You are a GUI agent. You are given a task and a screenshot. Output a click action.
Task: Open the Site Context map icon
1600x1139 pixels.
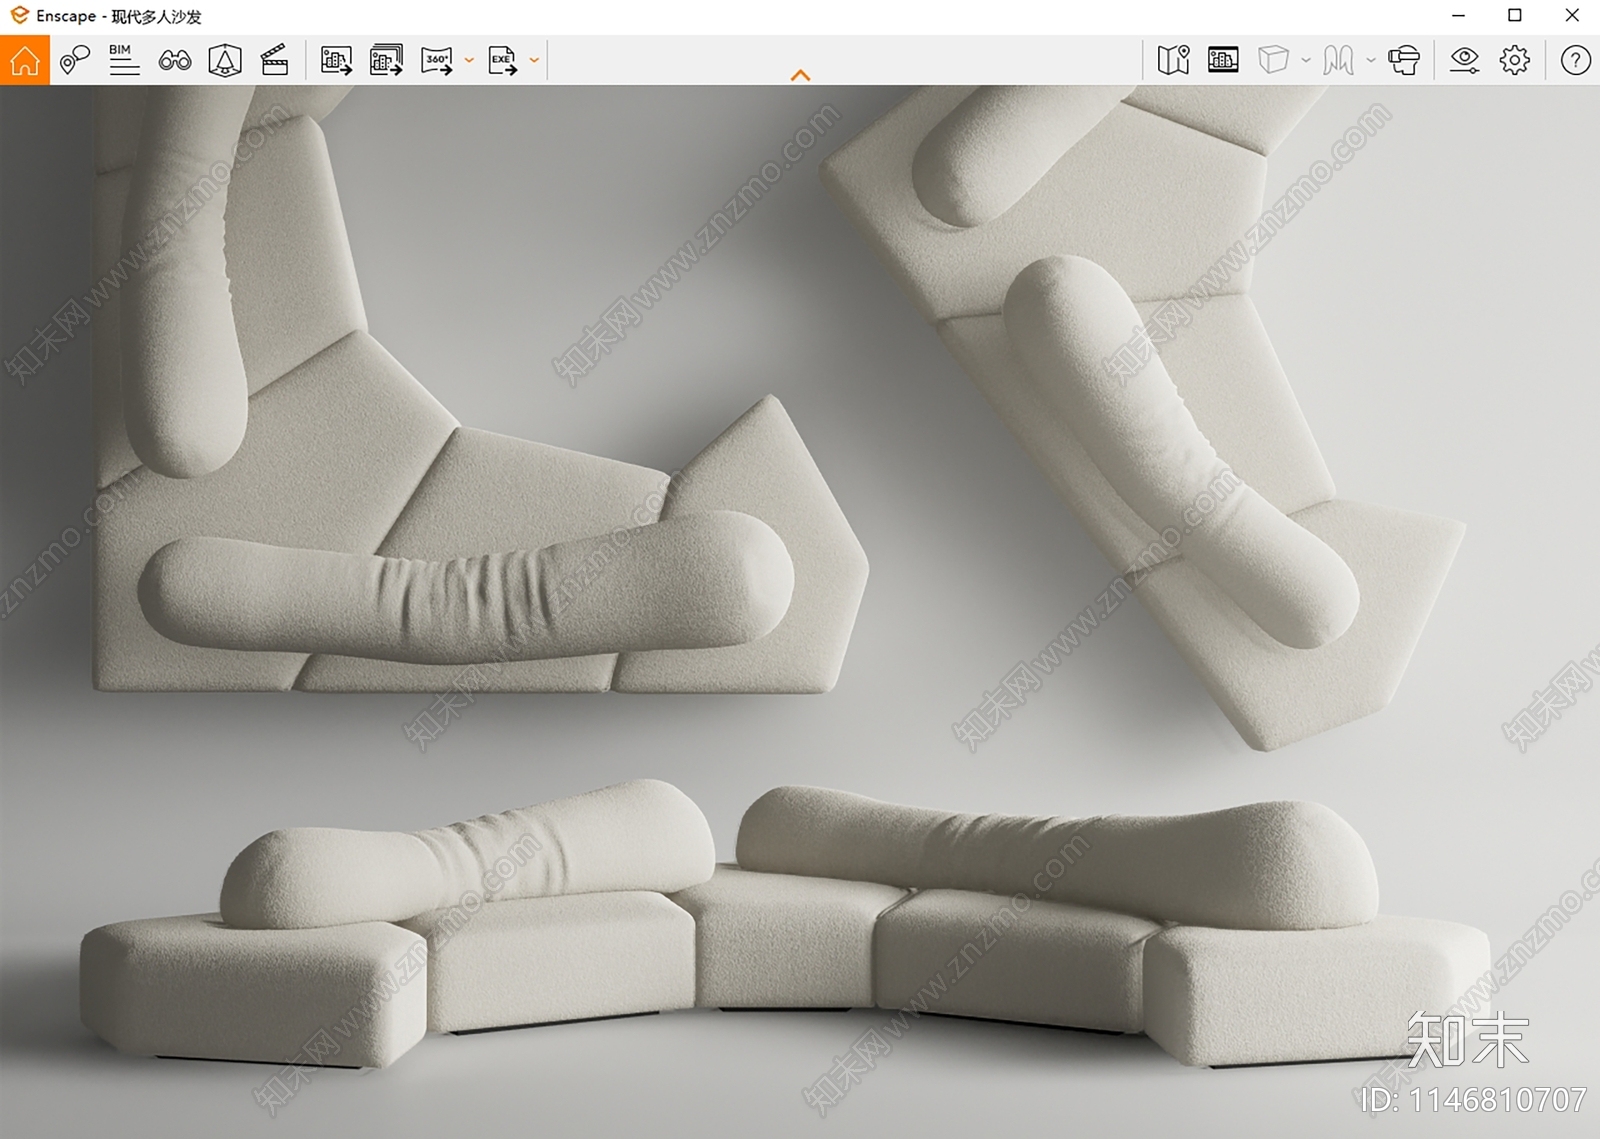point(1174,60)
